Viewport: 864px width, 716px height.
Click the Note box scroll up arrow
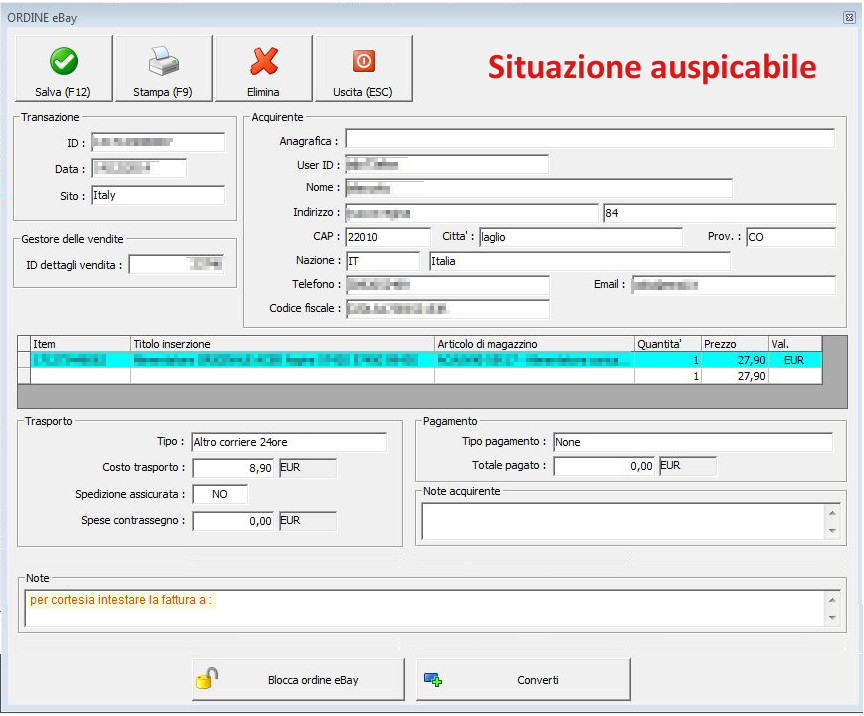point(832,600)
